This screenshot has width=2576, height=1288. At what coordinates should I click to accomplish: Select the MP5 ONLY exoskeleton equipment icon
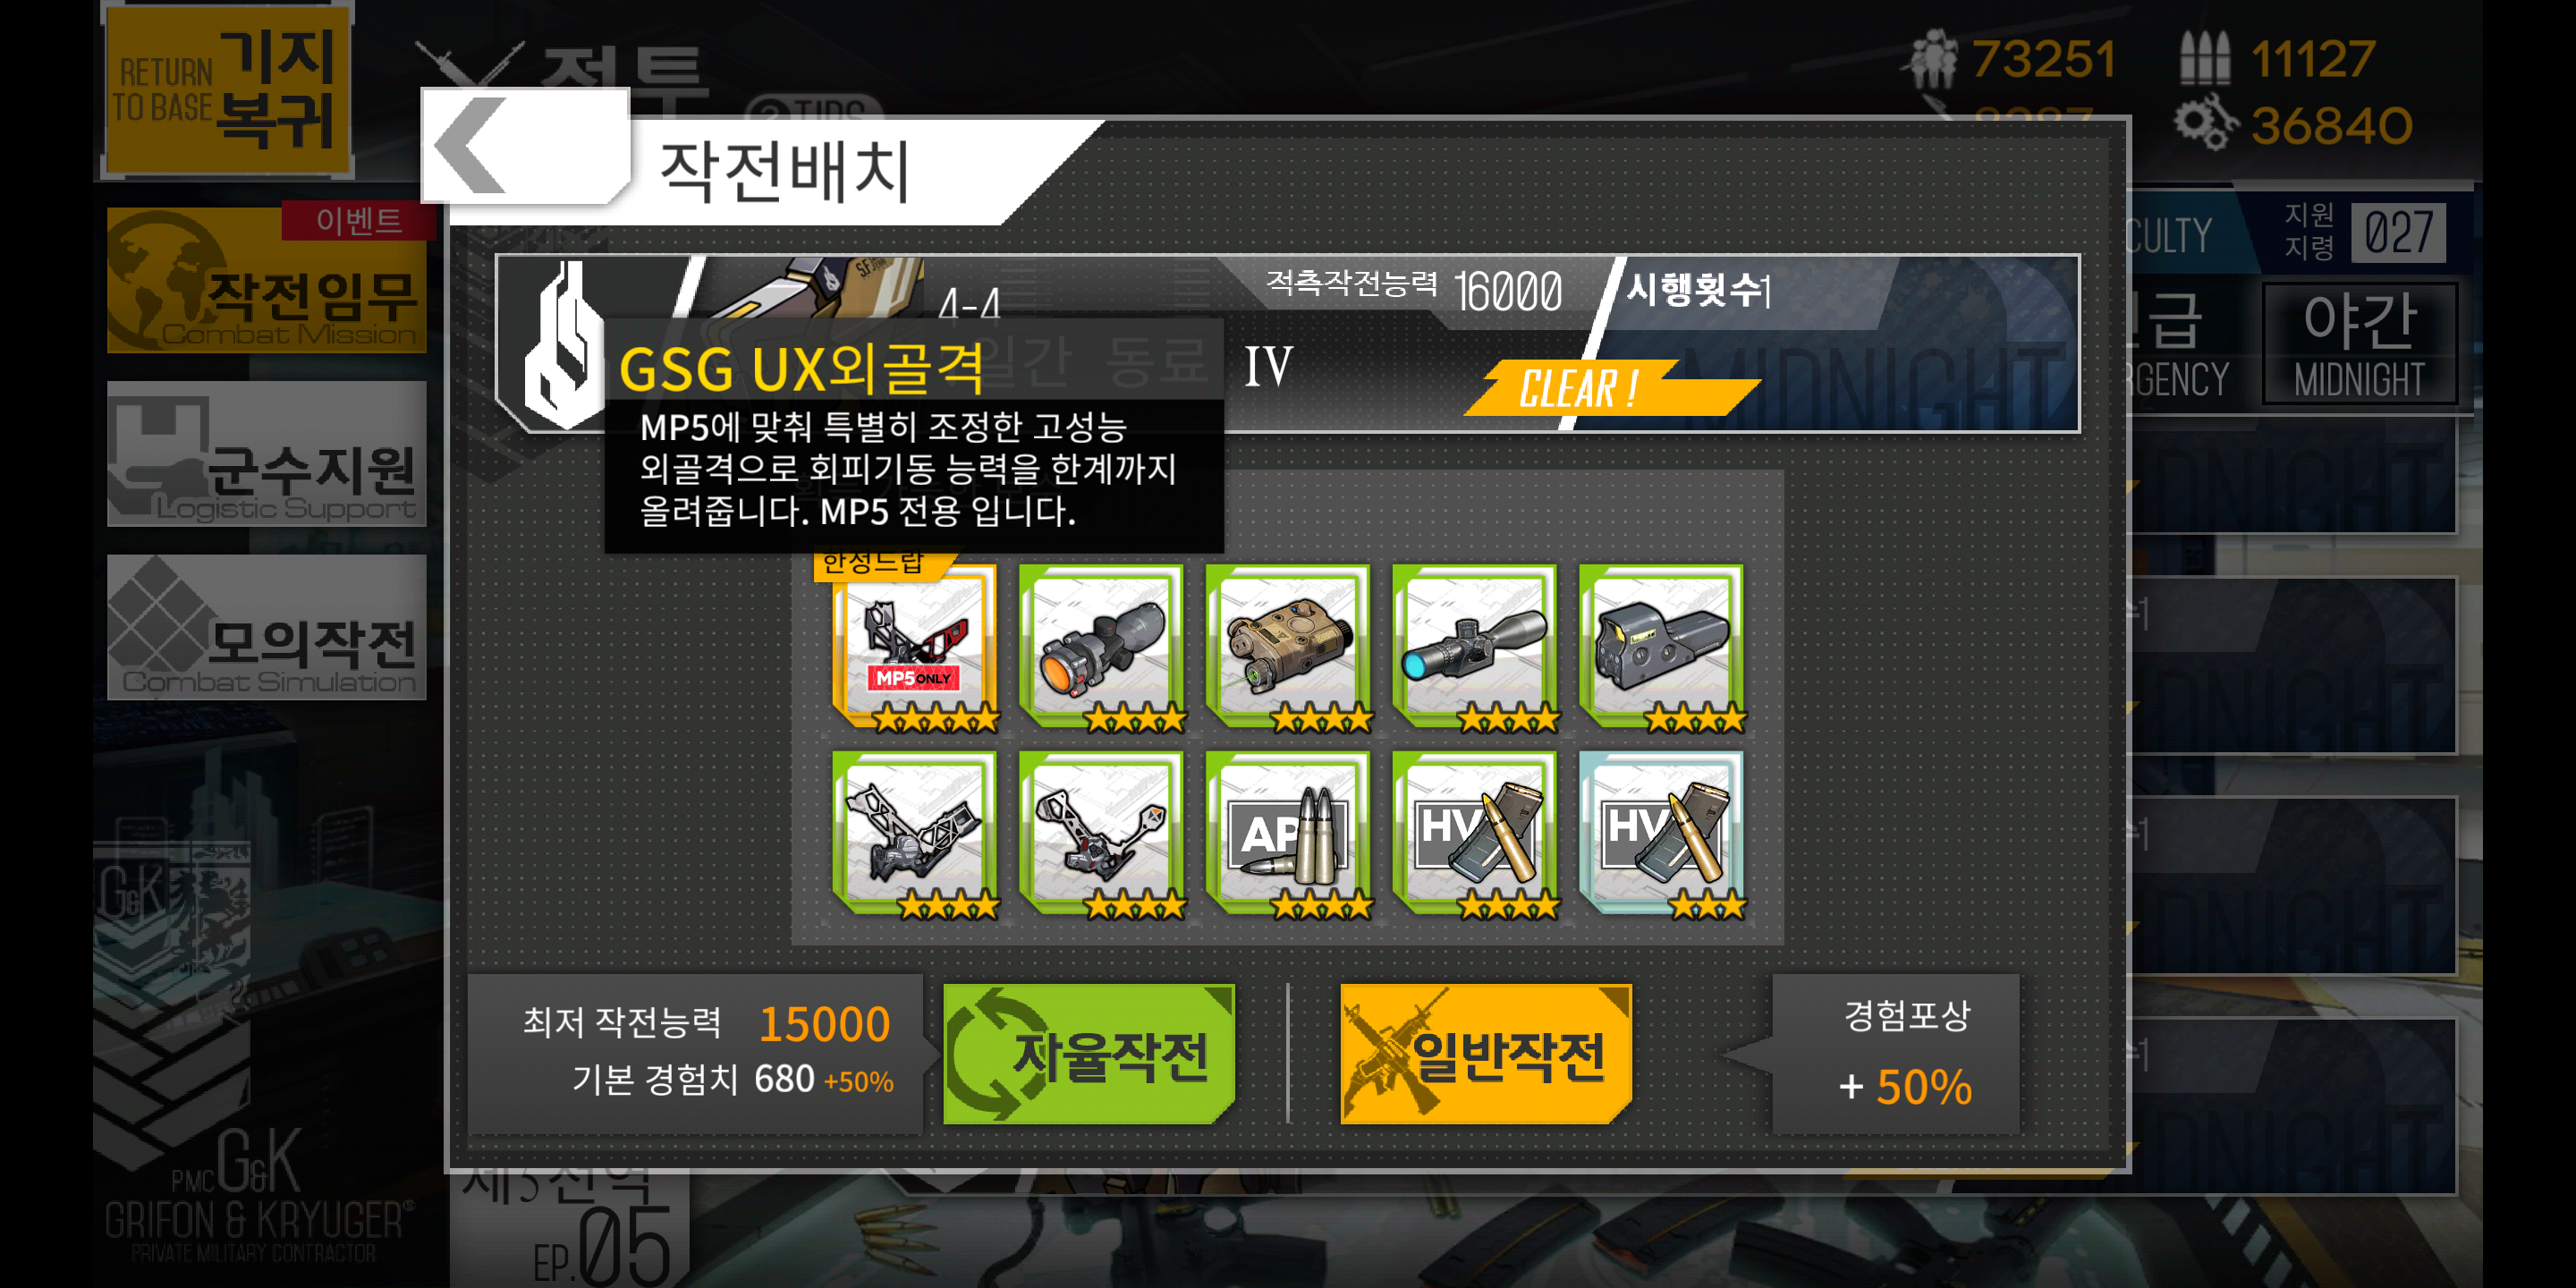[x=914, y=648]
